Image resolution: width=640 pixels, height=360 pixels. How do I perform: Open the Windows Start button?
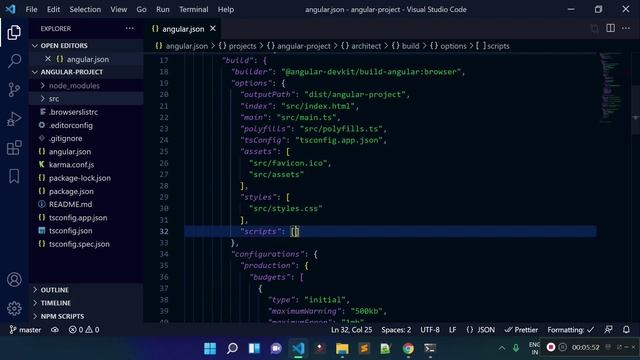click(210, 348)
